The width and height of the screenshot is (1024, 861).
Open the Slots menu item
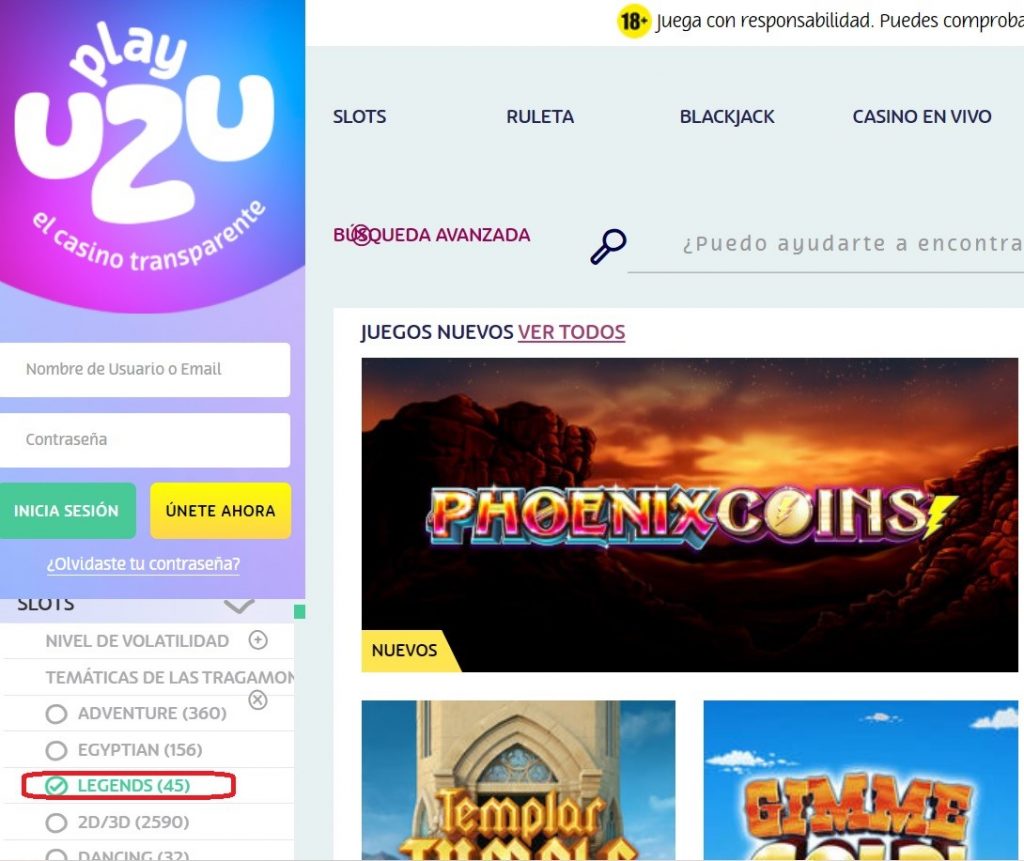[359, 117]
